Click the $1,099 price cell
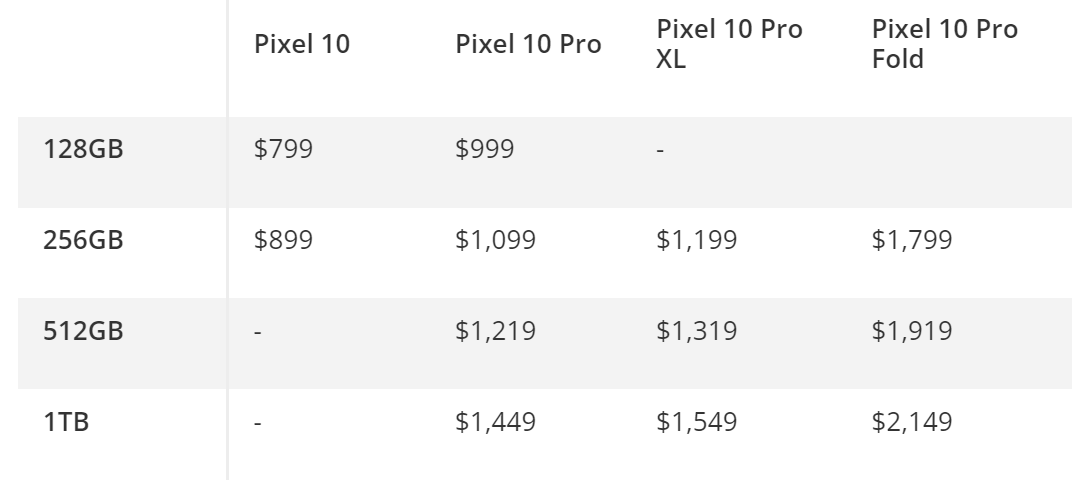The width and height of the screenshot is (1079, 490). click(495, 240)
